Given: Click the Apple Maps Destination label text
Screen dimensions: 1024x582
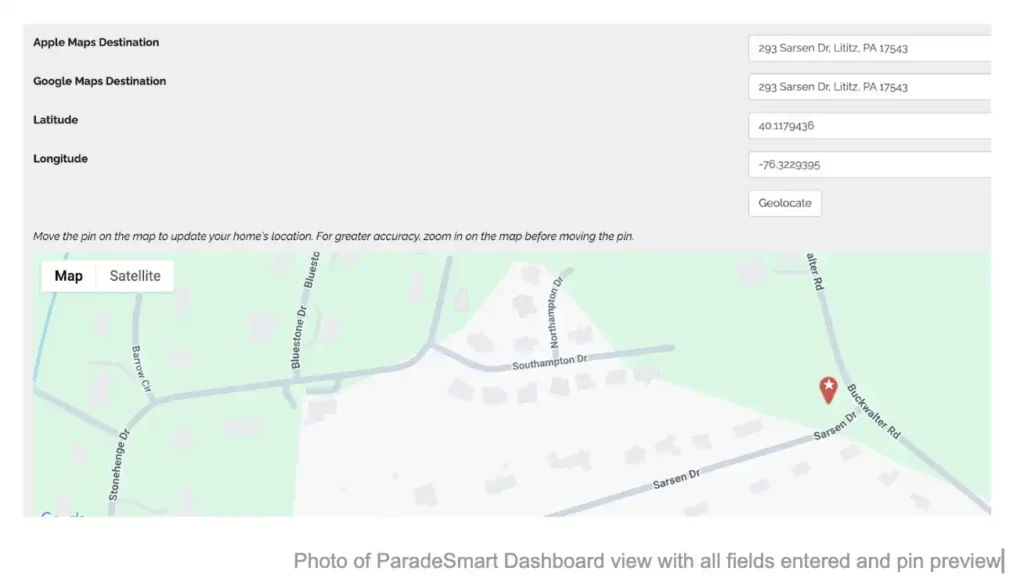Looking at the screenshot, I should tap(96, 43).
